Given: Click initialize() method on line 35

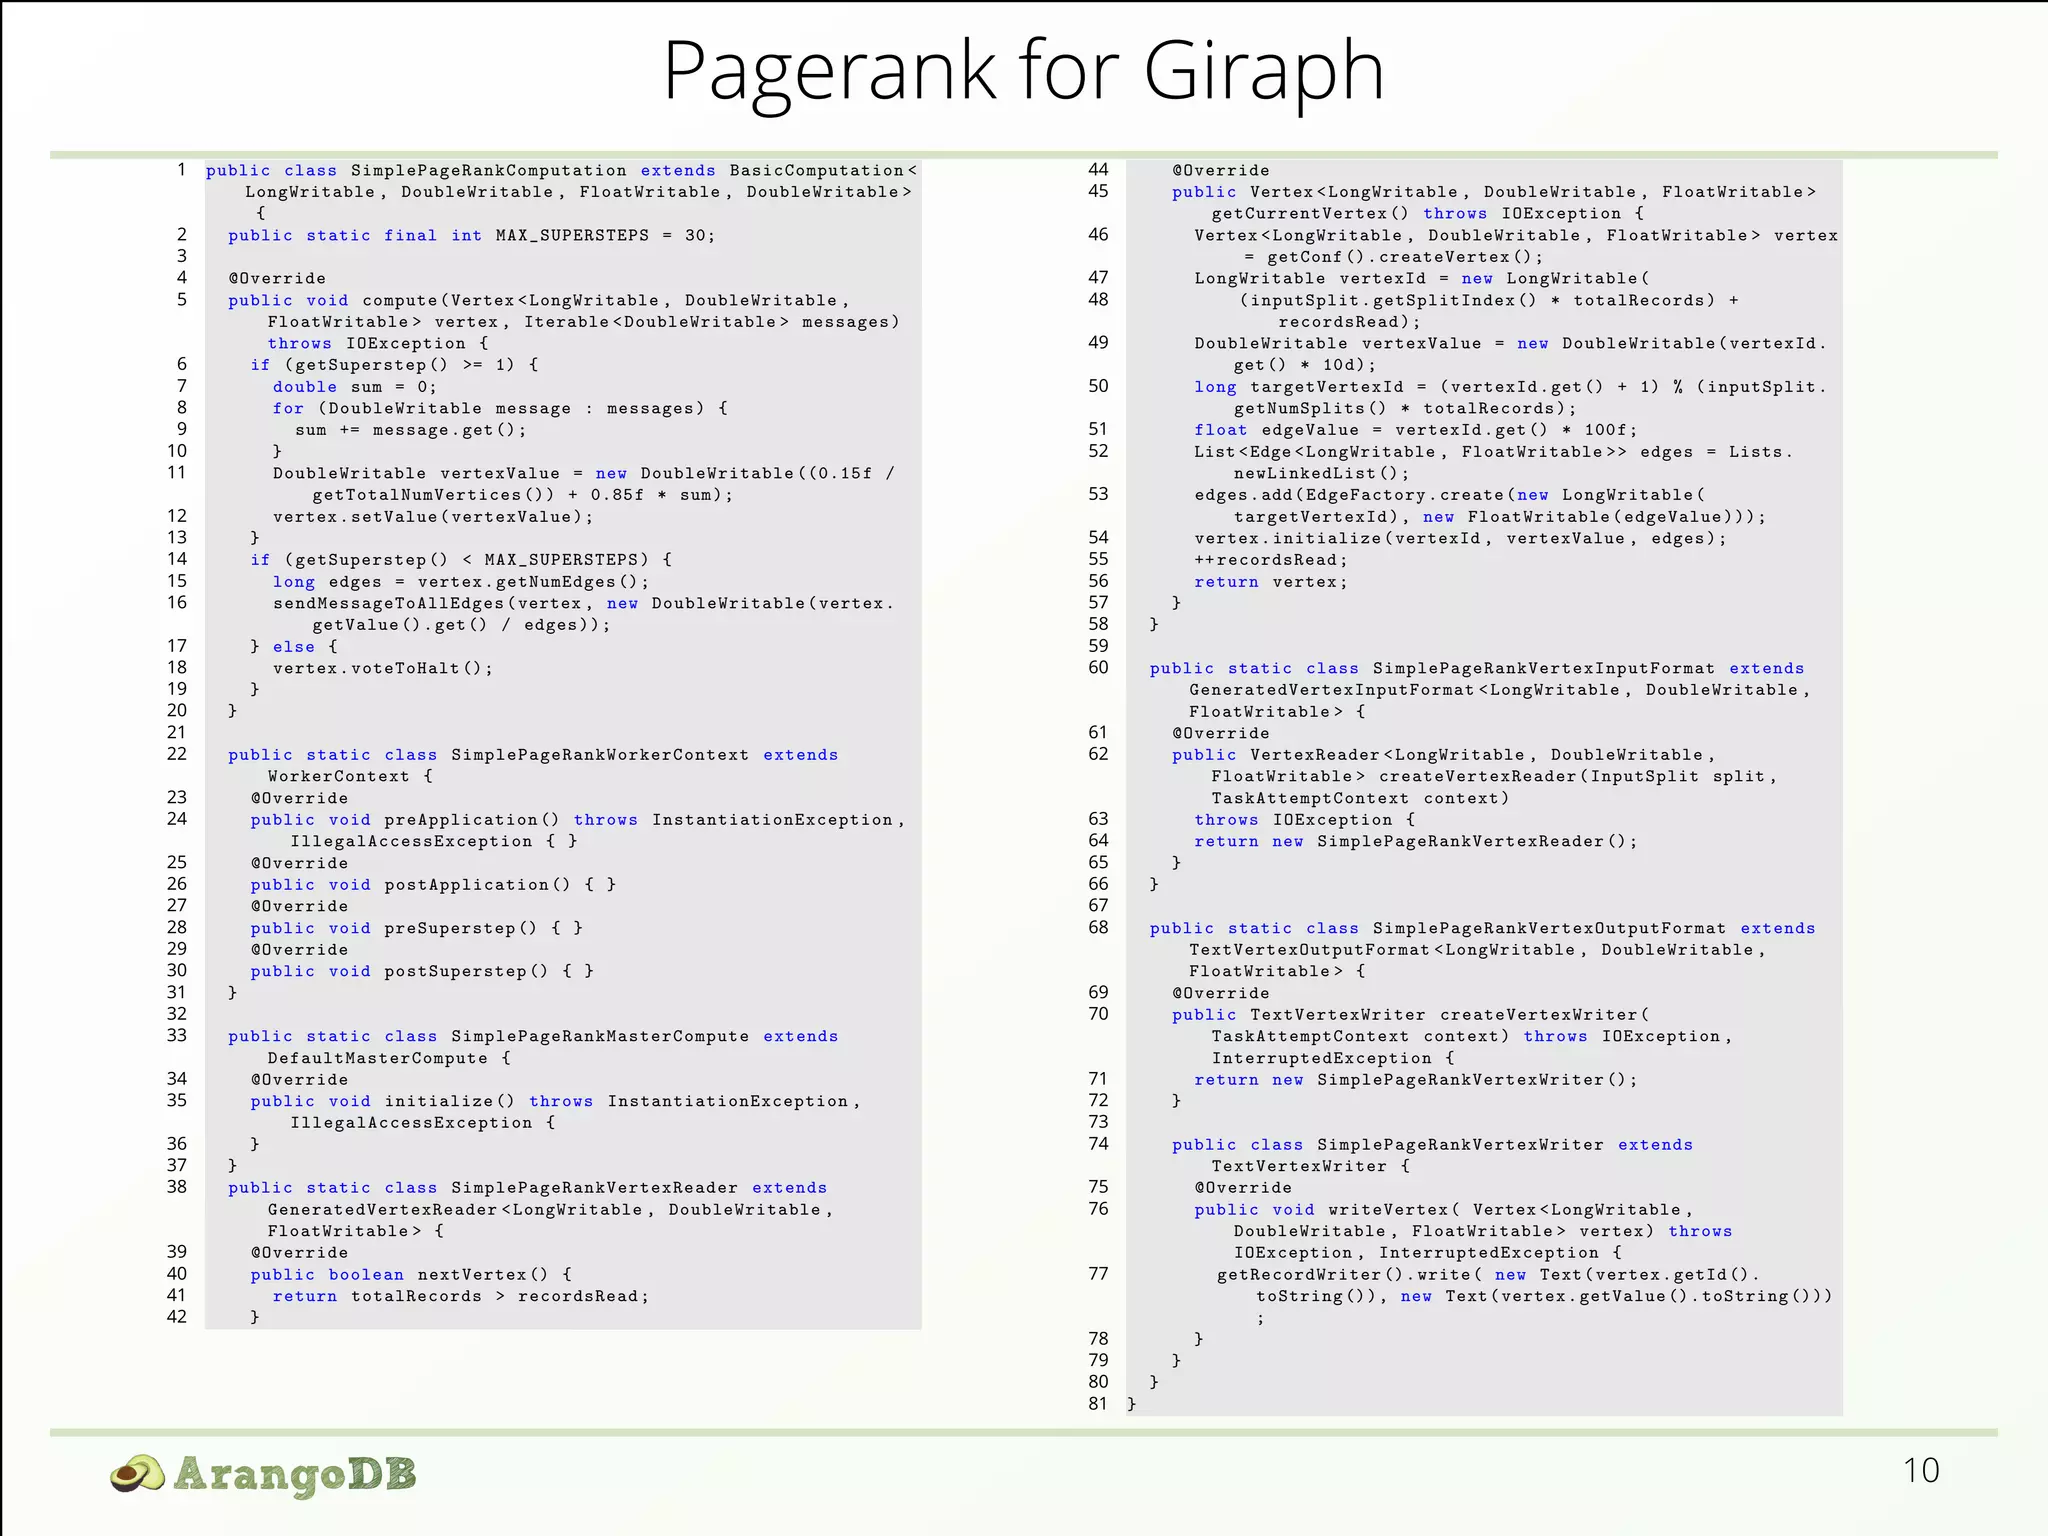Looking at the screenshot, I should 450,1101.
